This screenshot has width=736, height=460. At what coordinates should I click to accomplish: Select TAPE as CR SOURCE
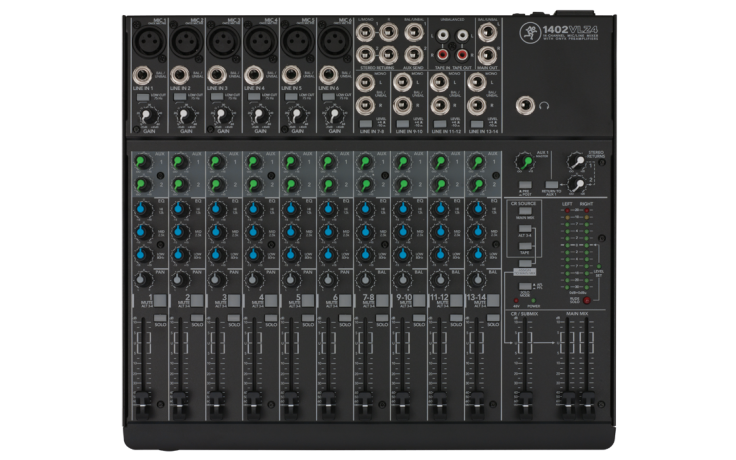click(525, 246)
